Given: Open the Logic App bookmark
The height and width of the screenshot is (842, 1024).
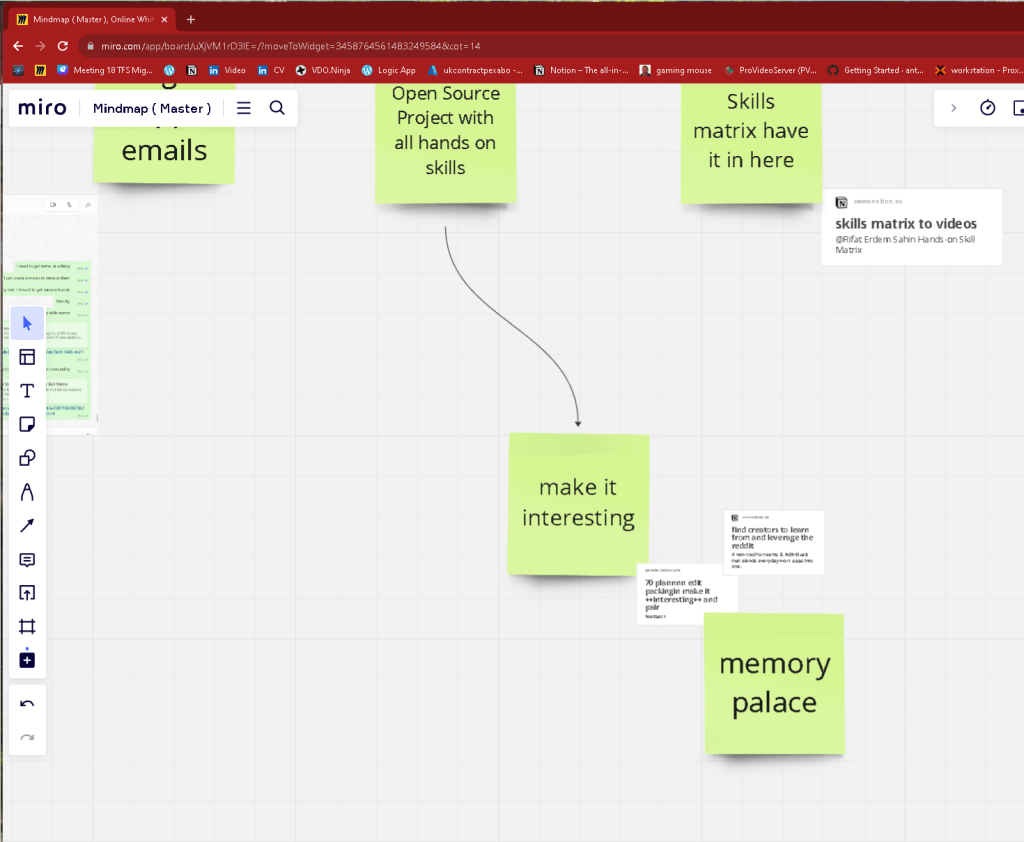Looking at the screenshot, I should (389, 70).
